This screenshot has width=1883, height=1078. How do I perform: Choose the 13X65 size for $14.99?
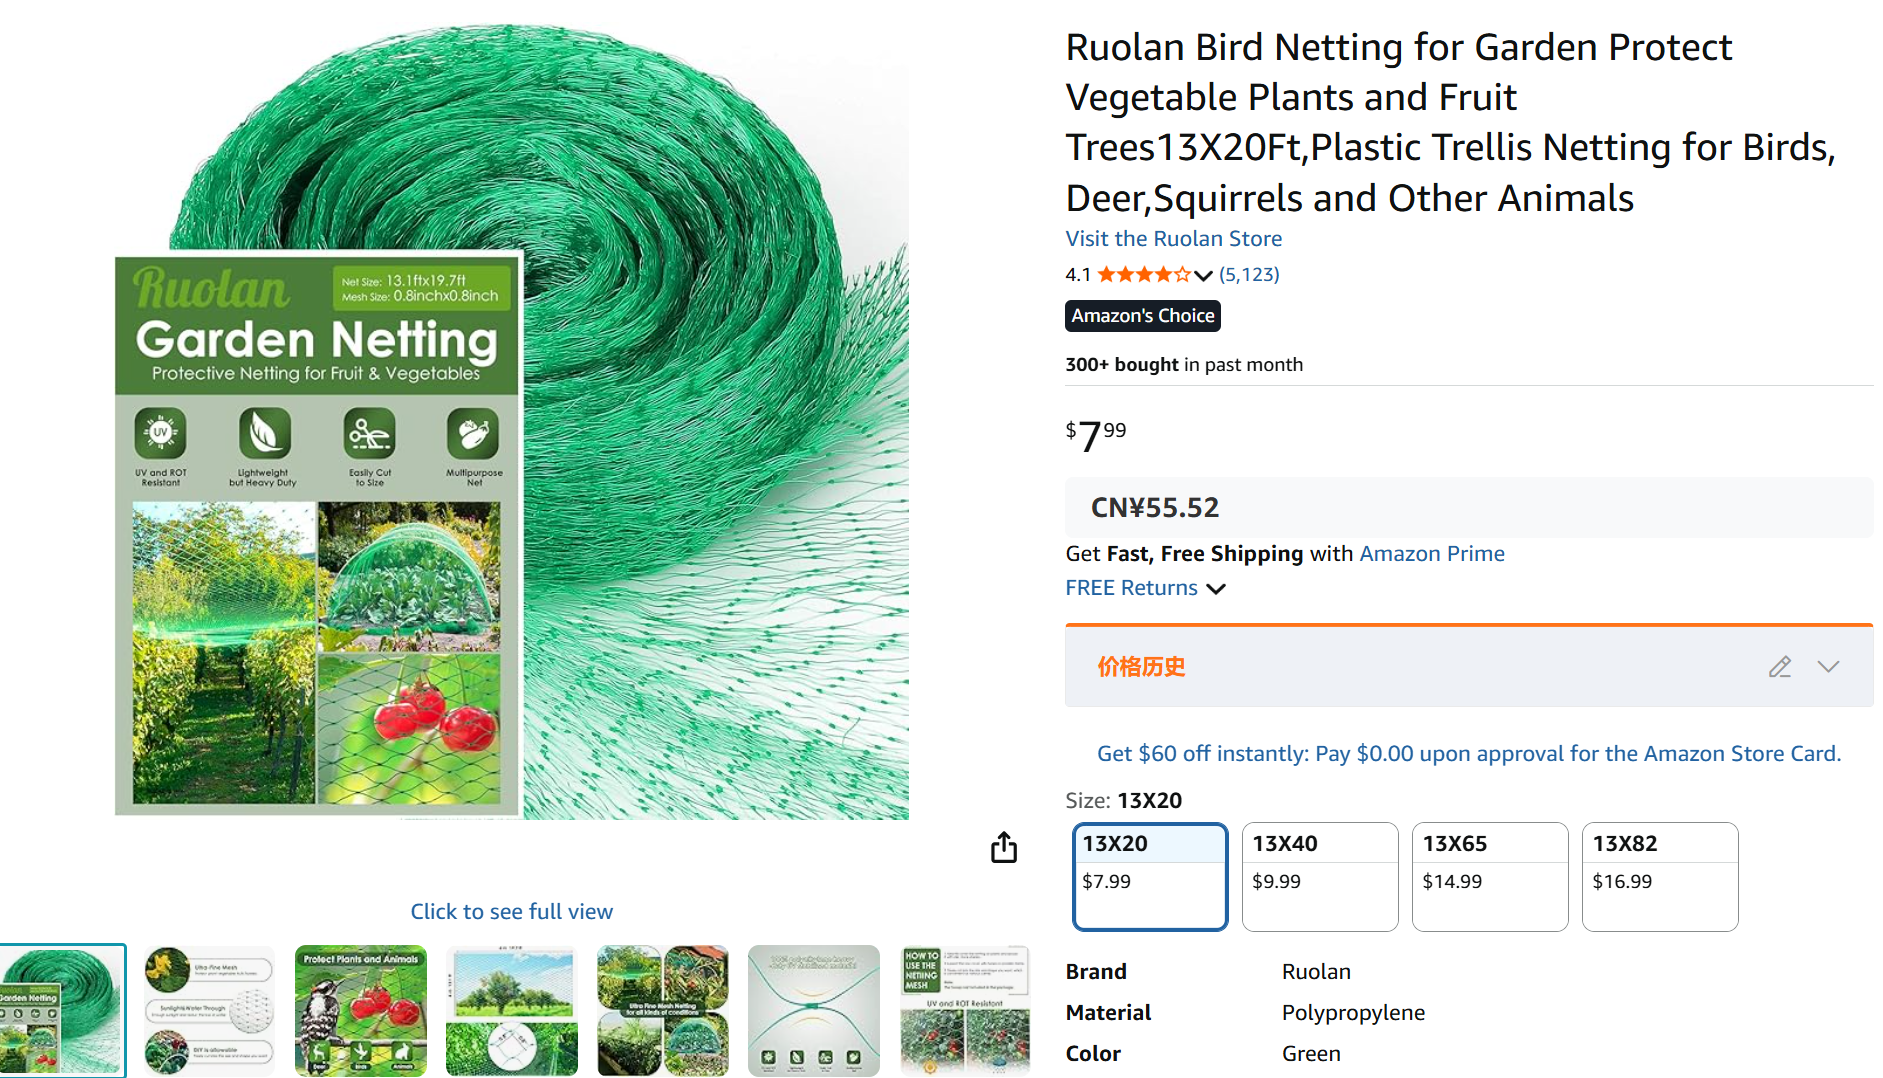pyautogui.click(x=1489, y=876)
